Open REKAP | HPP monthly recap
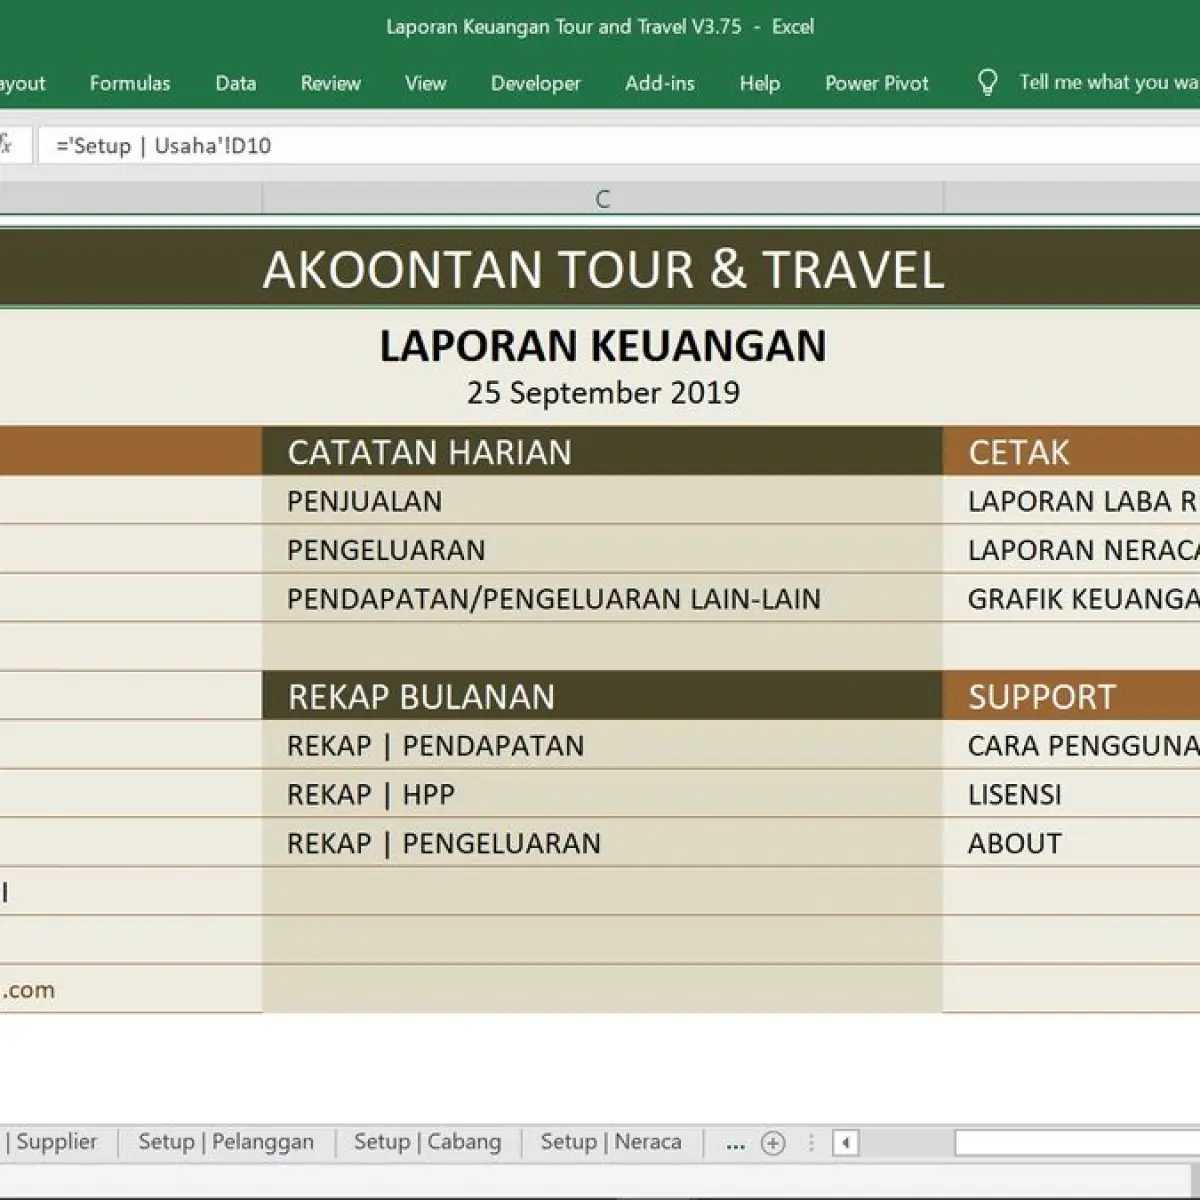This screenshot has height=1200, width=1200. pyautogui.click(x=371, y=795)
